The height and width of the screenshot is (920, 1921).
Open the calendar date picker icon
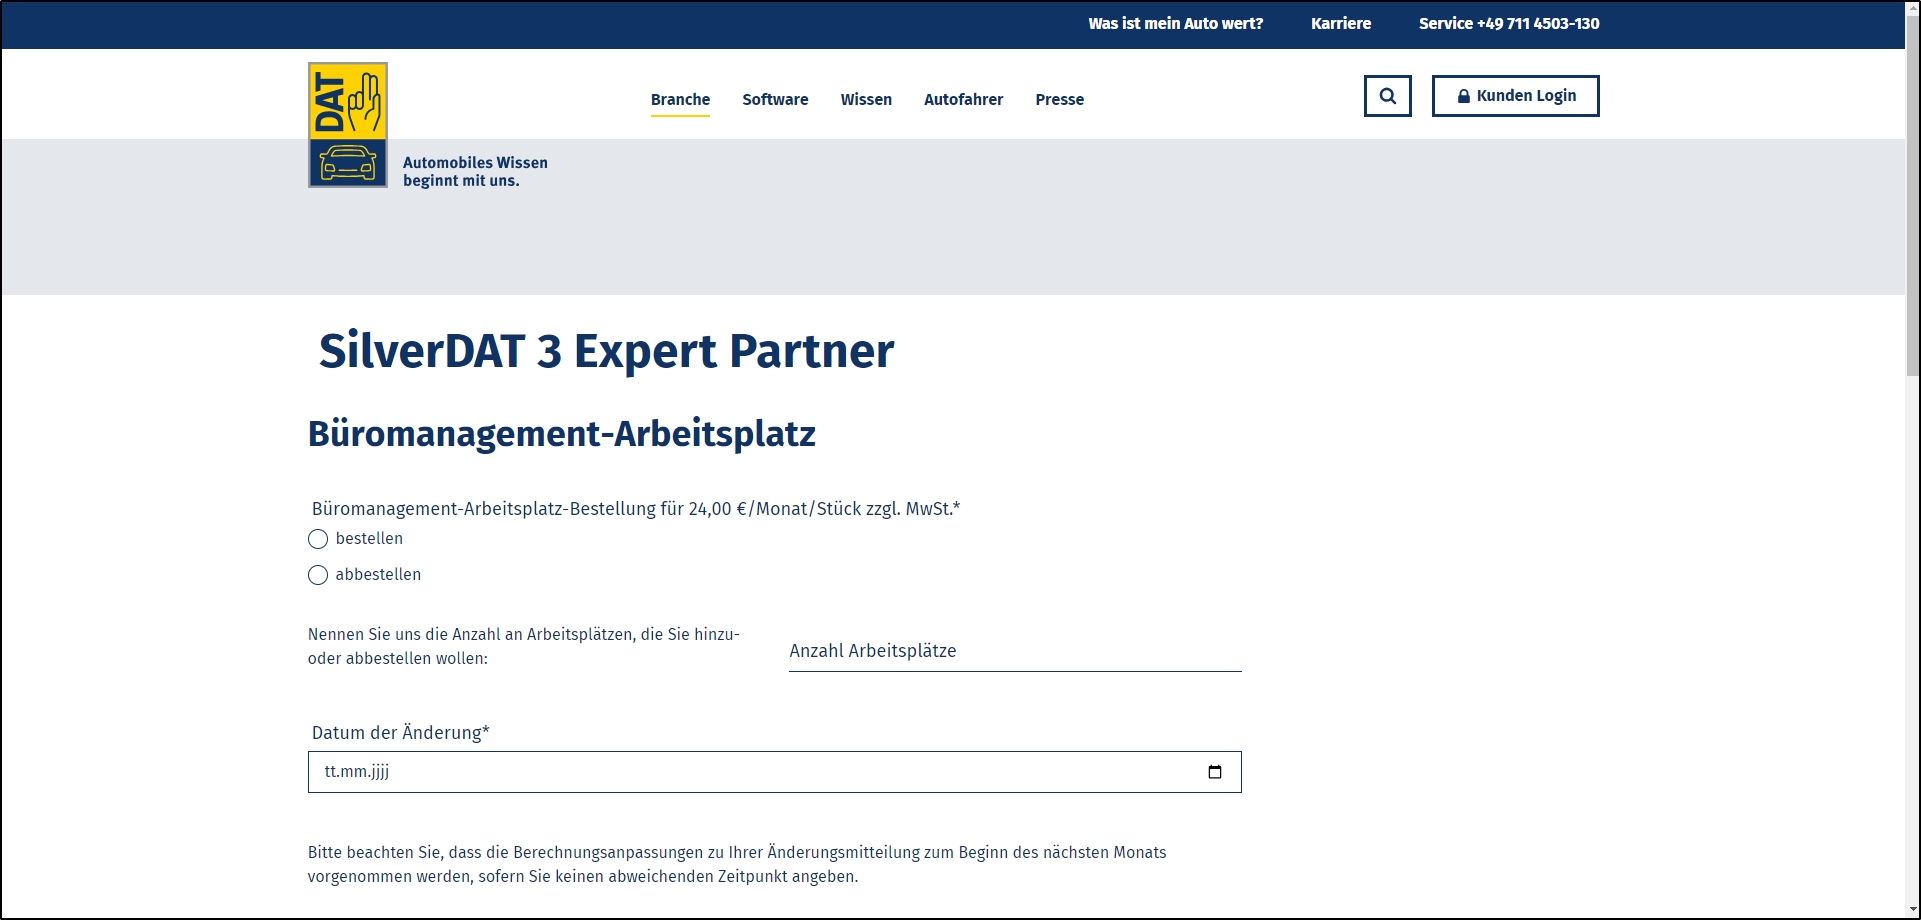1214,772
